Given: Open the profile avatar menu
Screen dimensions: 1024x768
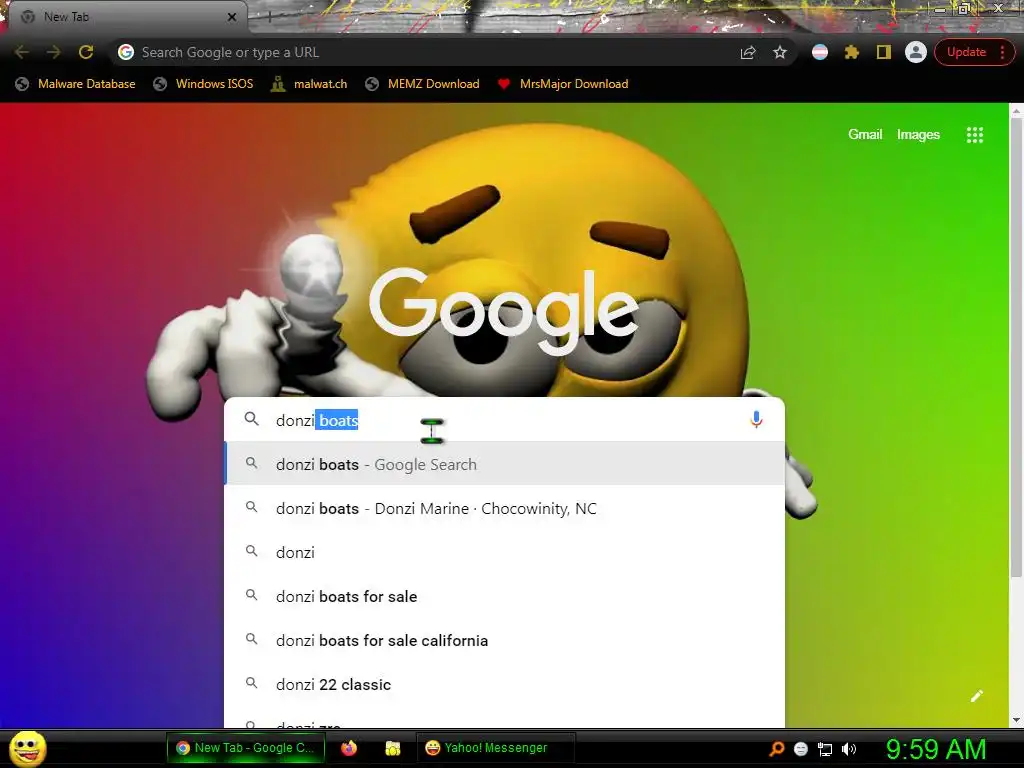Looking at the screenshot, I should click(x=916, y=52).
